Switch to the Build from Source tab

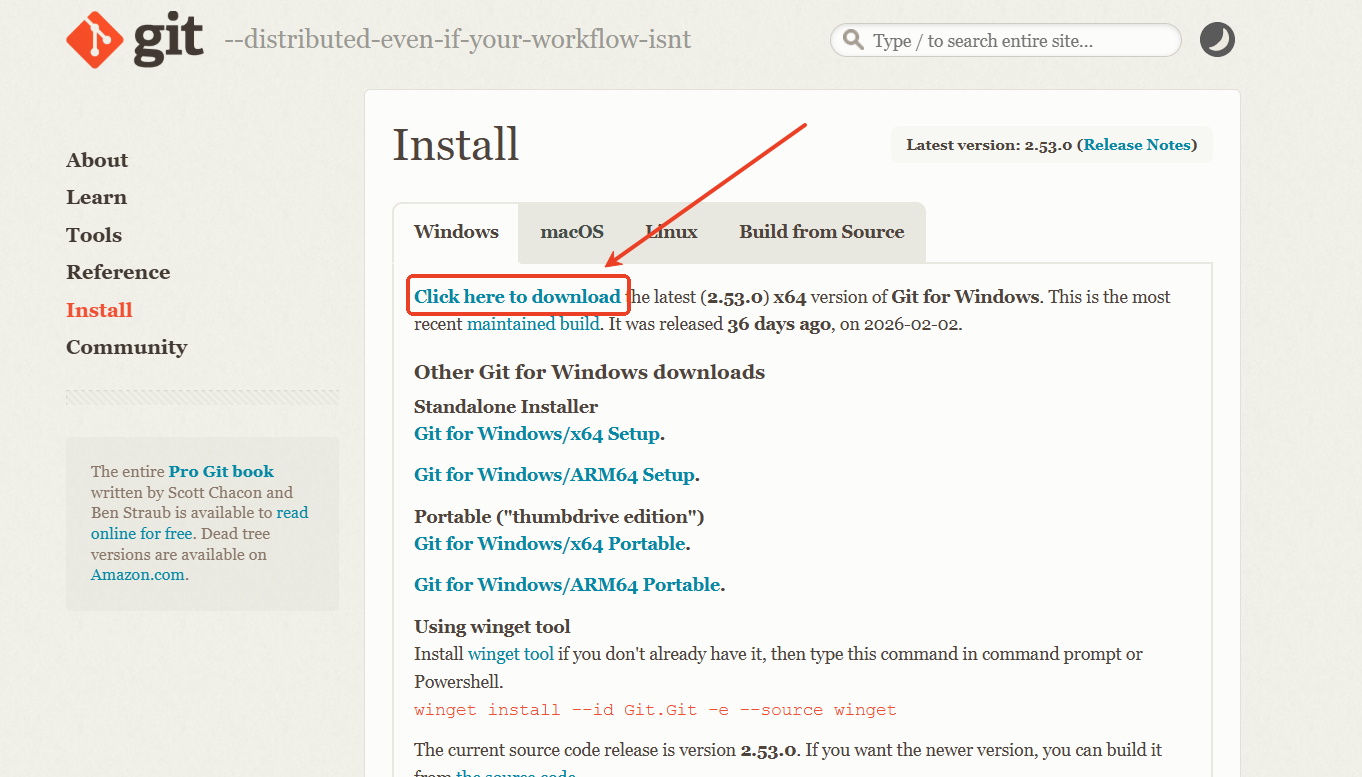point(822,232)
